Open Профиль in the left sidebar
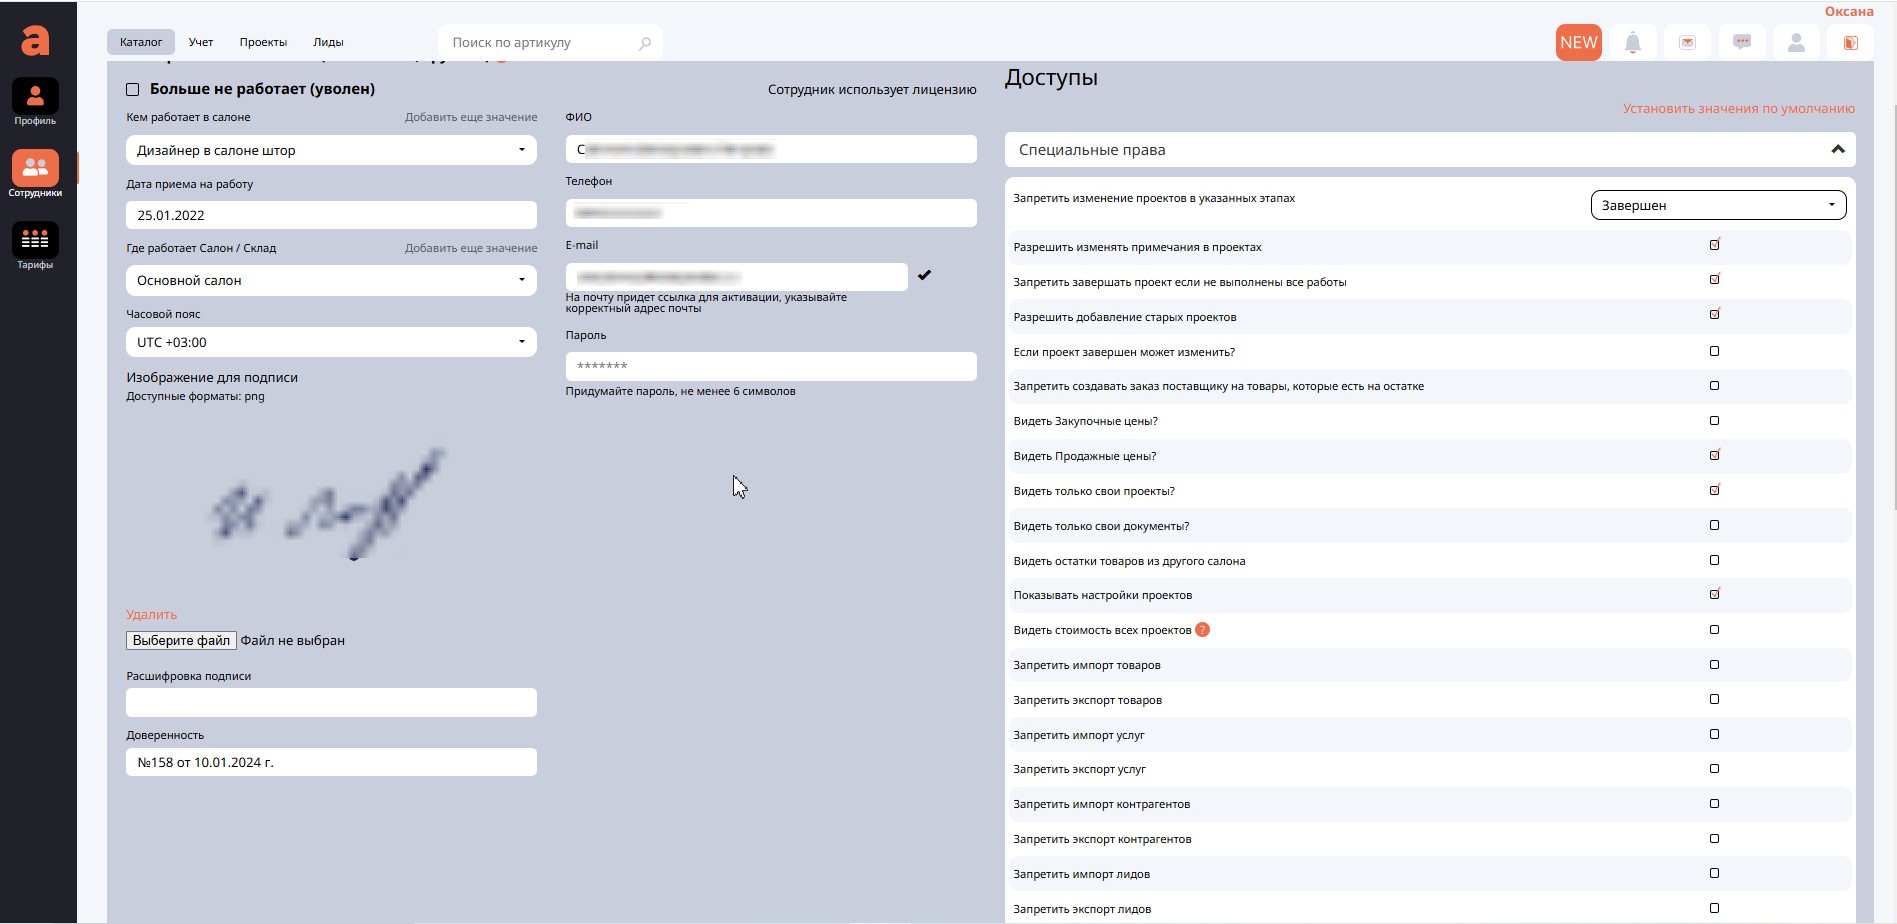1897x924 pixels. coord(35,102)
